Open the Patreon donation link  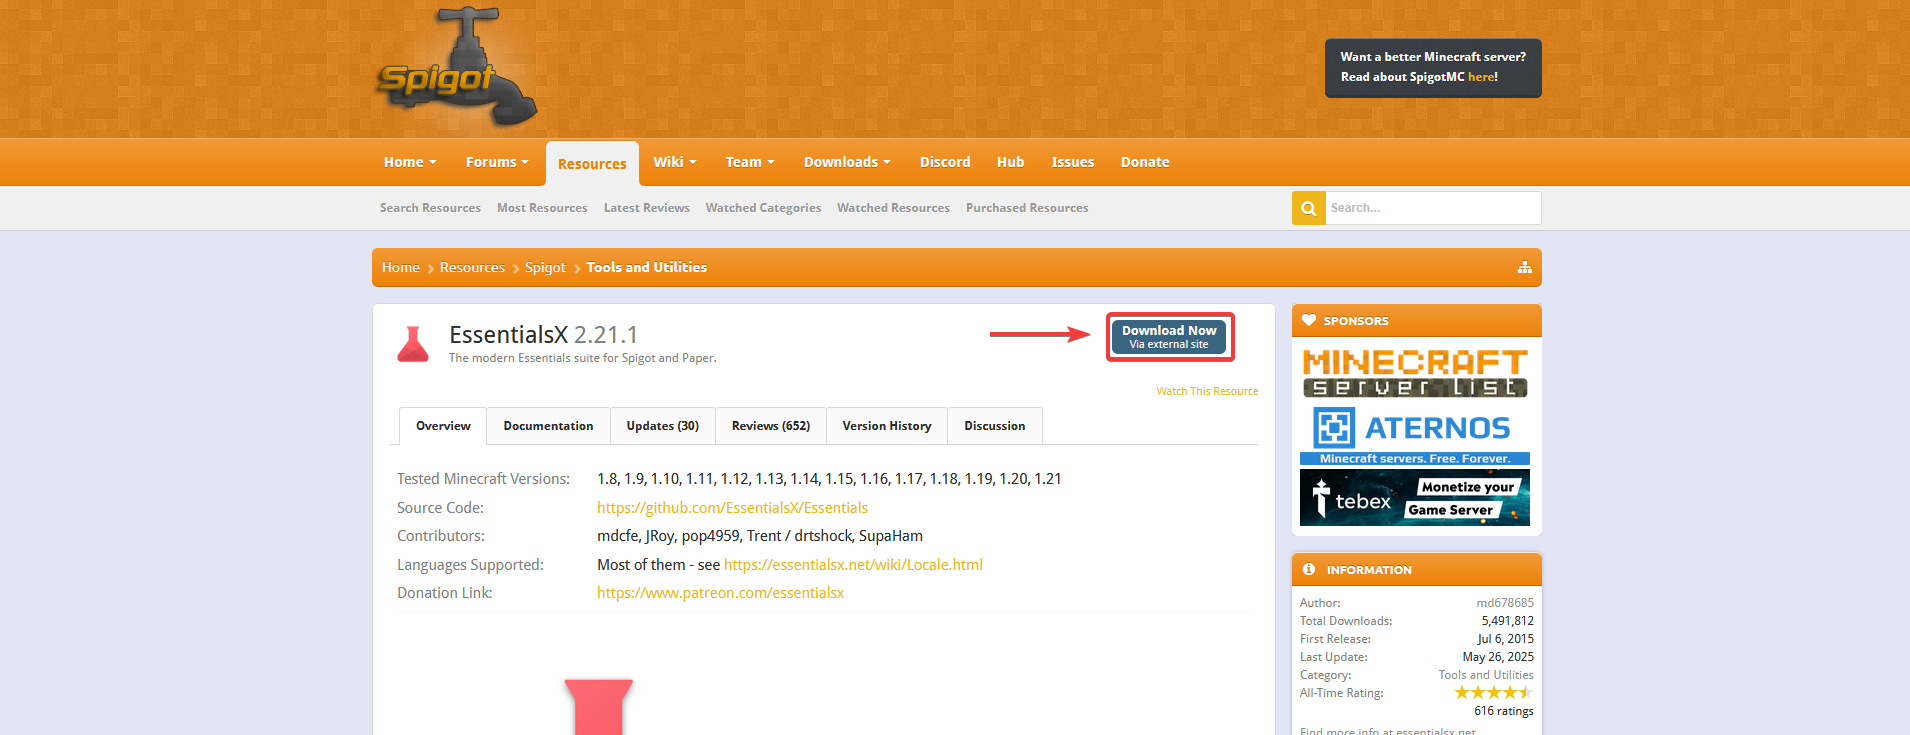[720, 593]
